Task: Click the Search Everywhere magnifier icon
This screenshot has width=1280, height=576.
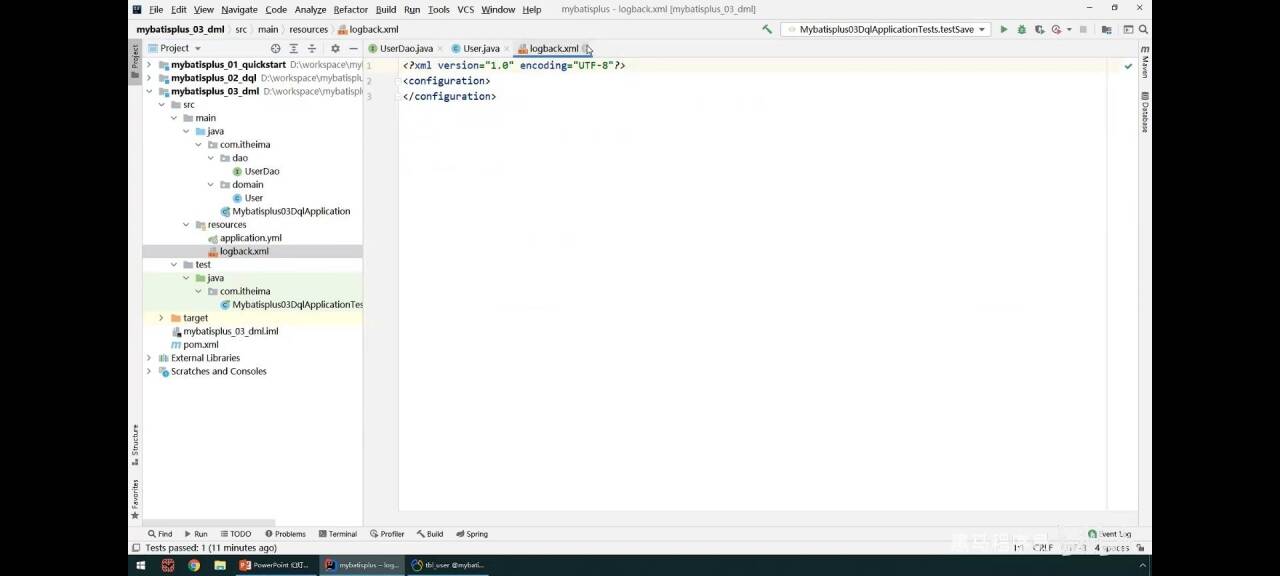Action: (x=1143, y=30)
